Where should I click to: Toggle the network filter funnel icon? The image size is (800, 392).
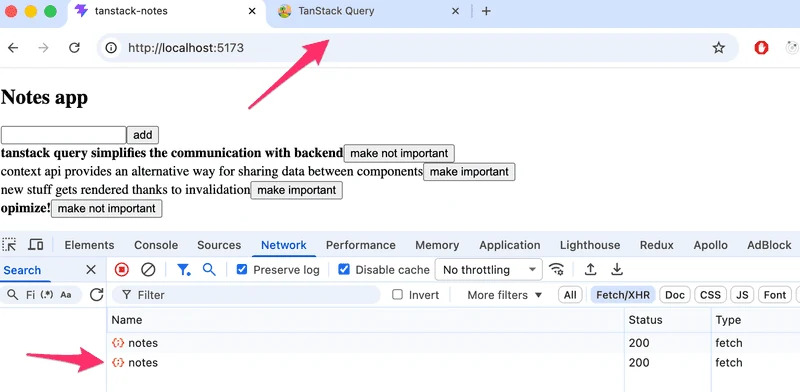click(184, 270)
